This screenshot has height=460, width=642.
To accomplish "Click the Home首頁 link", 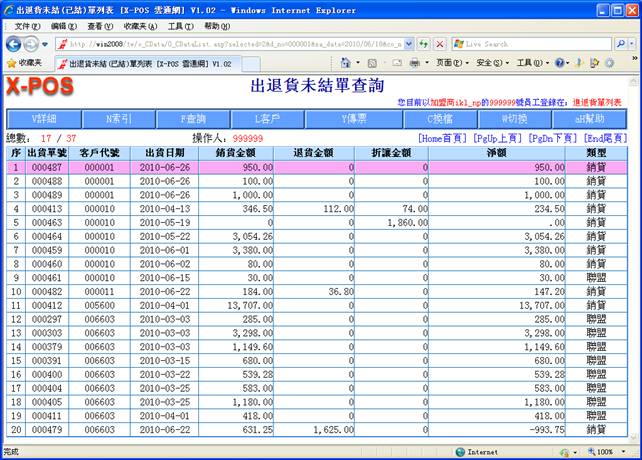I will click(x=445, y=138).
